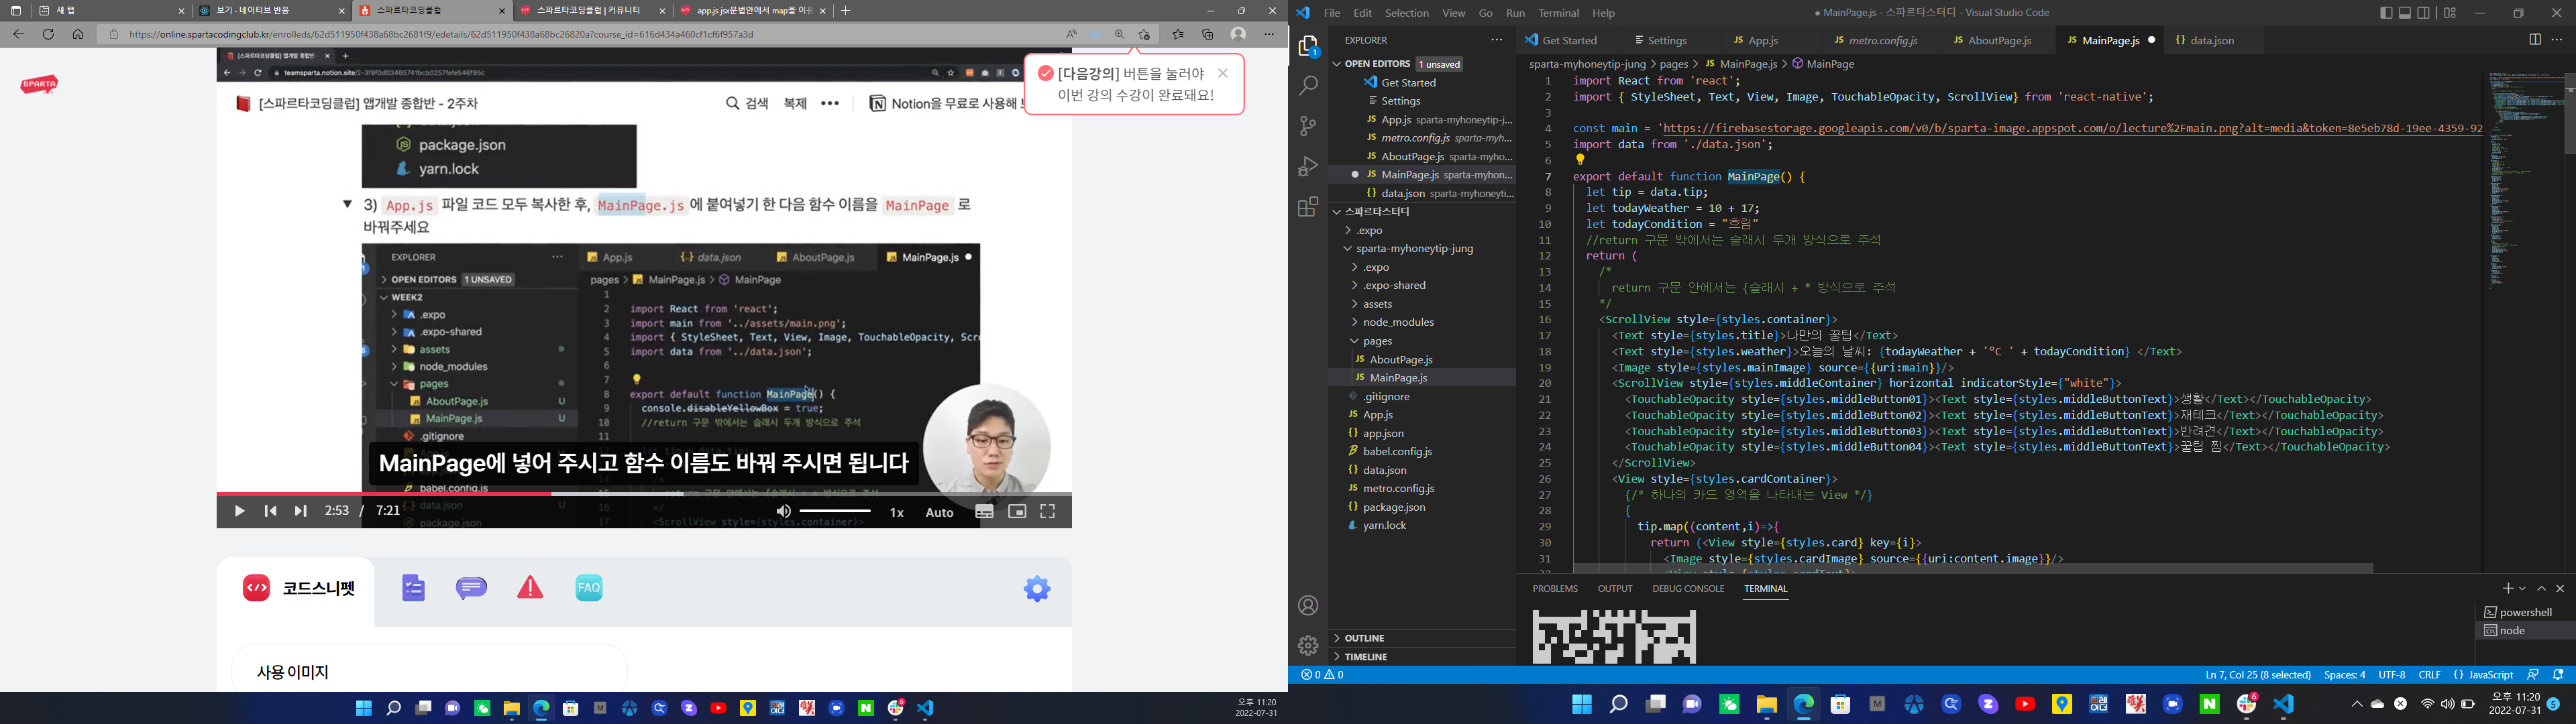Click the Edge read aloud icon

pos(1071,34)
